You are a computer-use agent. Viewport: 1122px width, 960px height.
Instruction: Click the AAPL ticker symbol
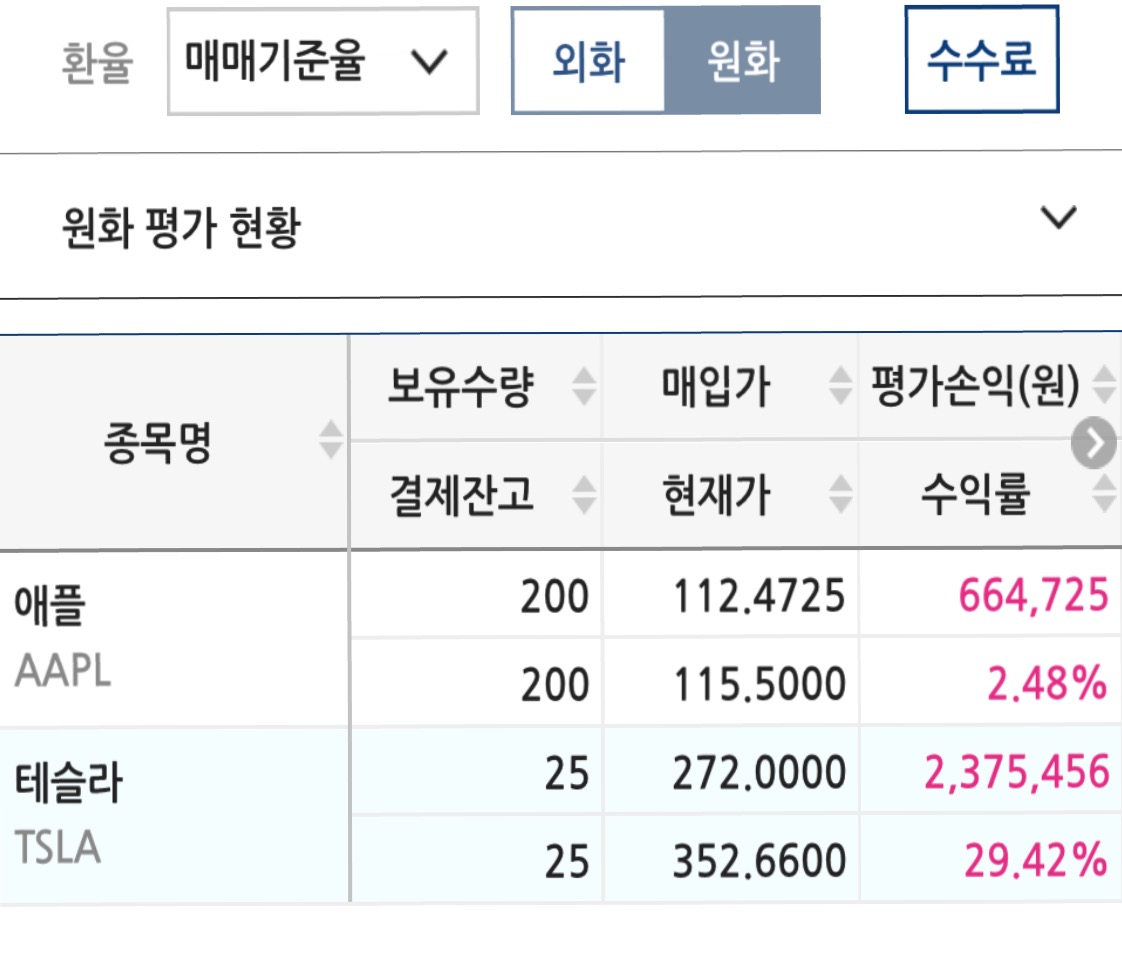63,671
